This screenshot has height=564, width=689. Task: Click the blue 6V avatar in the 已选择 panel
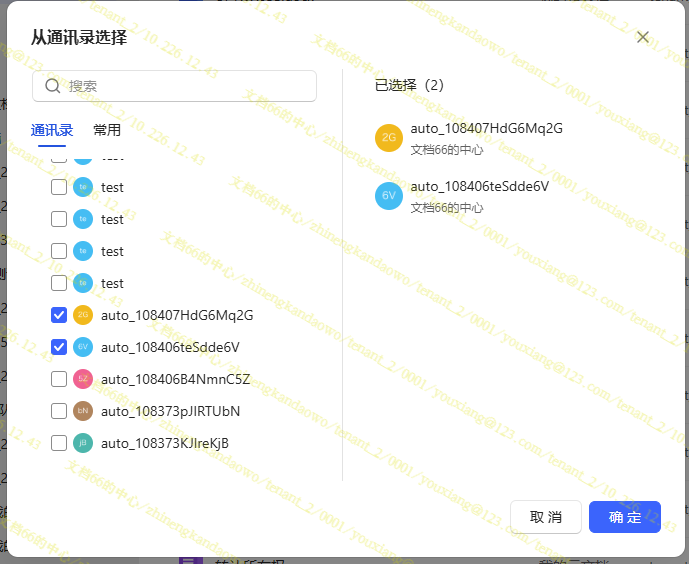click(x=389, y=195)
